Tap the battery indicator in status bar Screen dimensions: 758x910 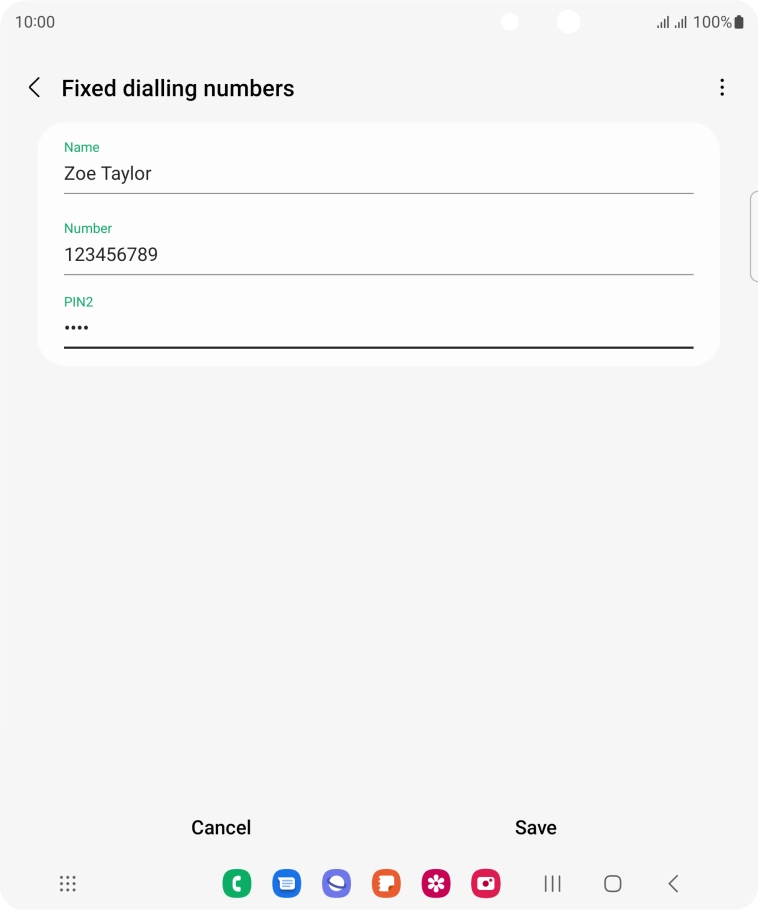[739, 22]
